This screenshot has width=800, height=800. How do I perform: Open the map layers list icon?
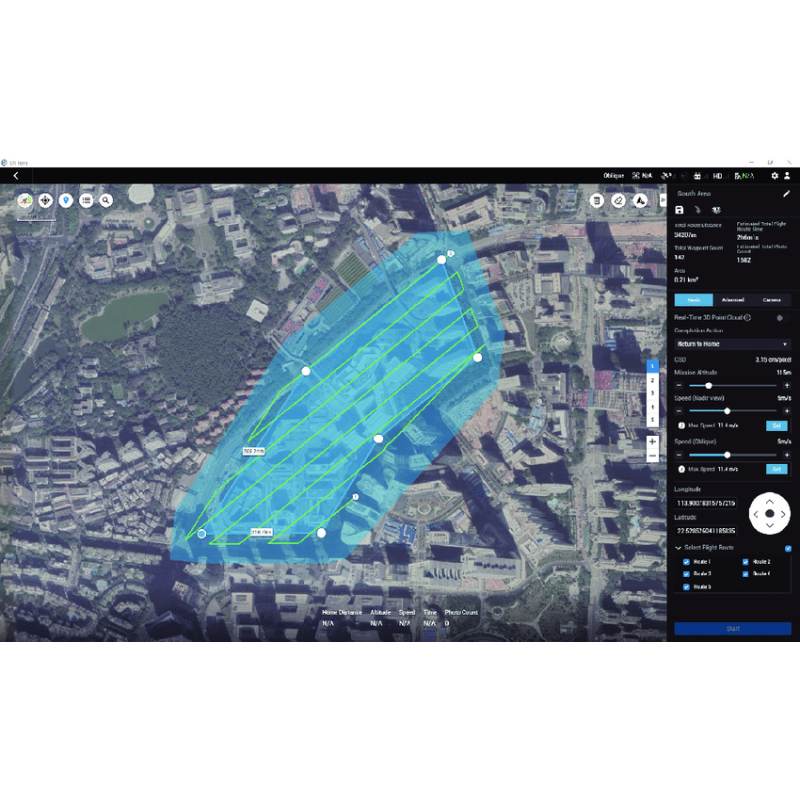click(87, 200)
